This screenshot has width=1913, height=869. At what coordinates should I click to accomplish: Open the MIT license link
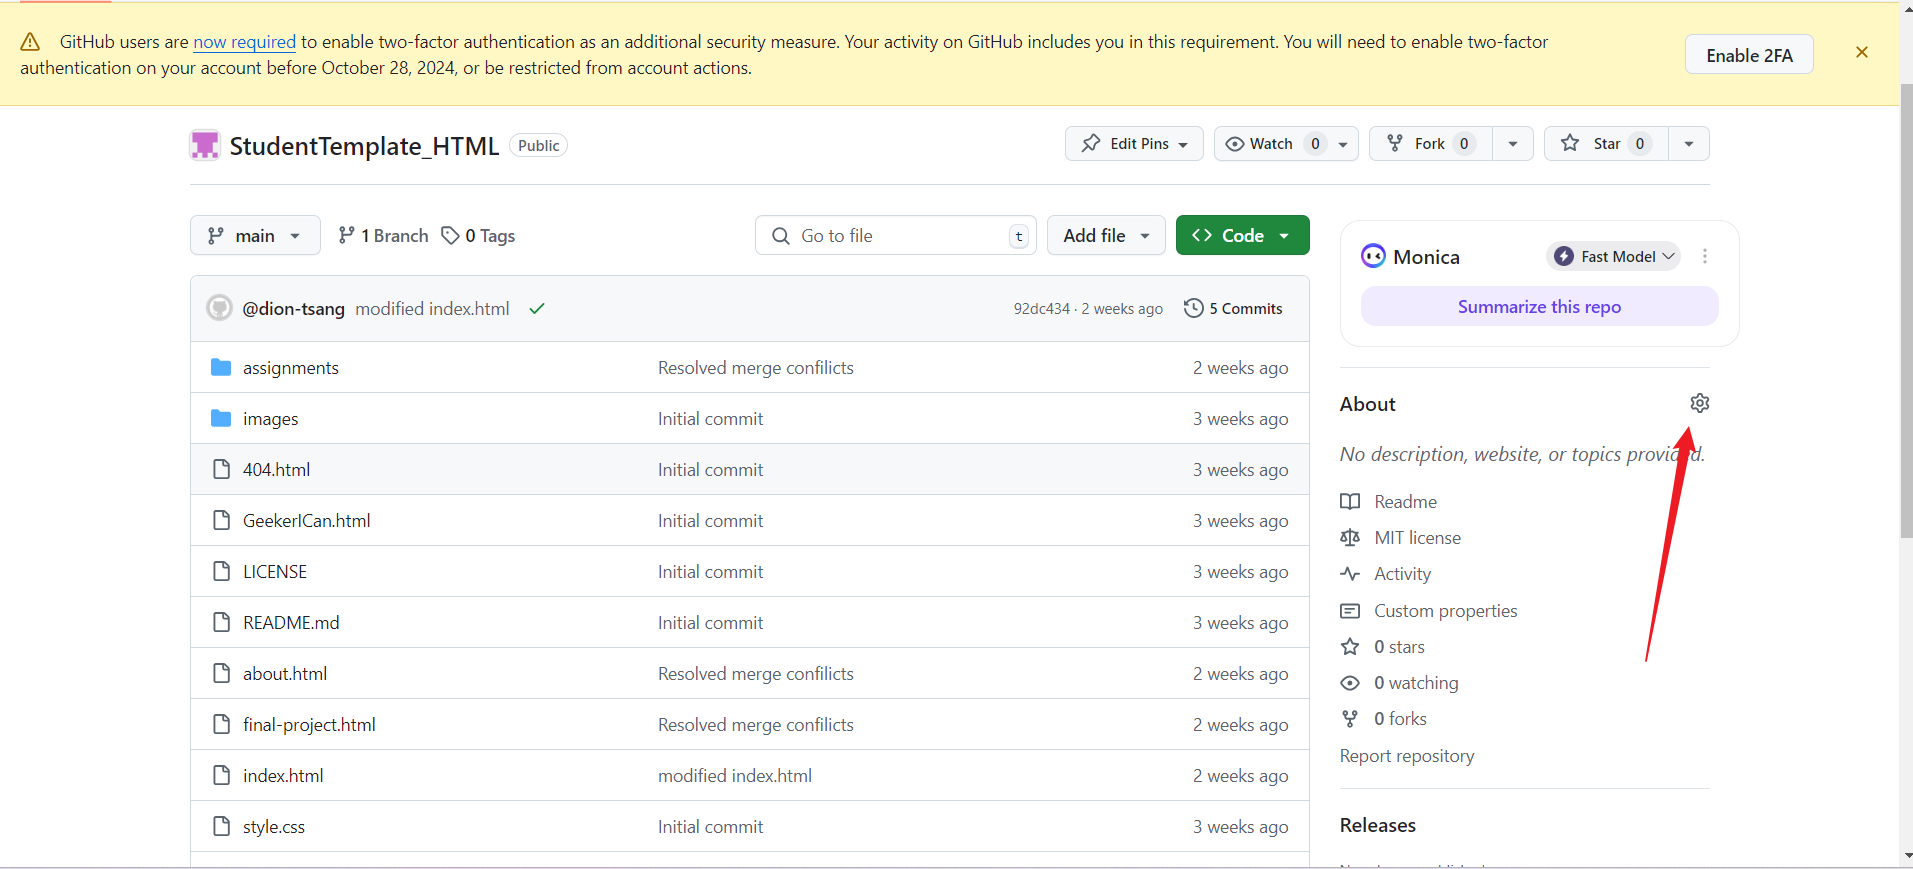1417,538
